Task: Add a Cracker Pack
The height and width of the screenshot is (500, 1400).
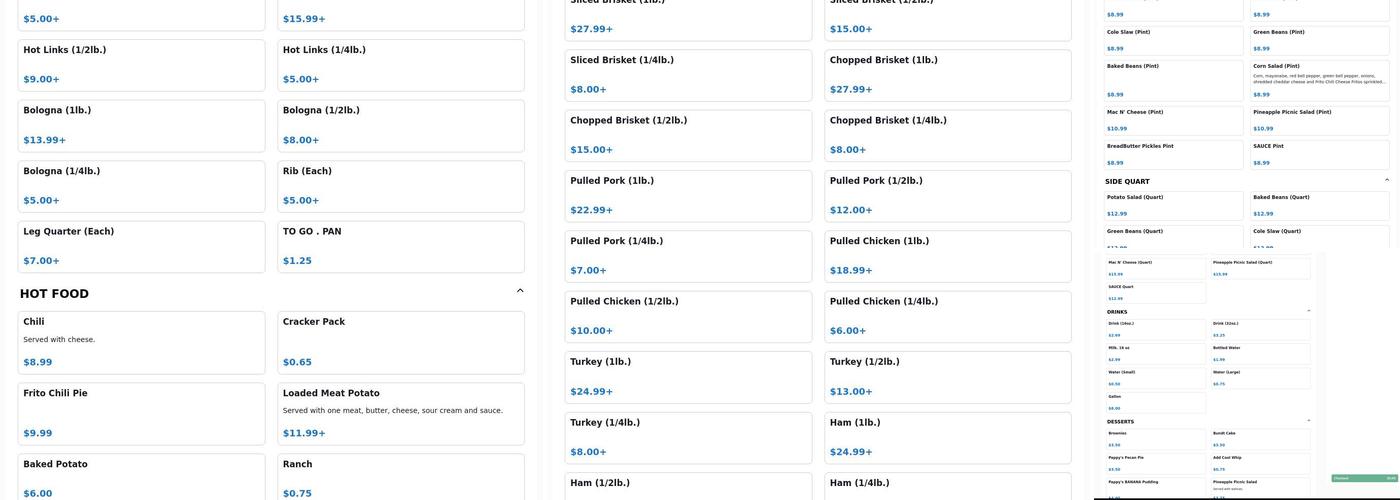Action: (x=400, y=342)
